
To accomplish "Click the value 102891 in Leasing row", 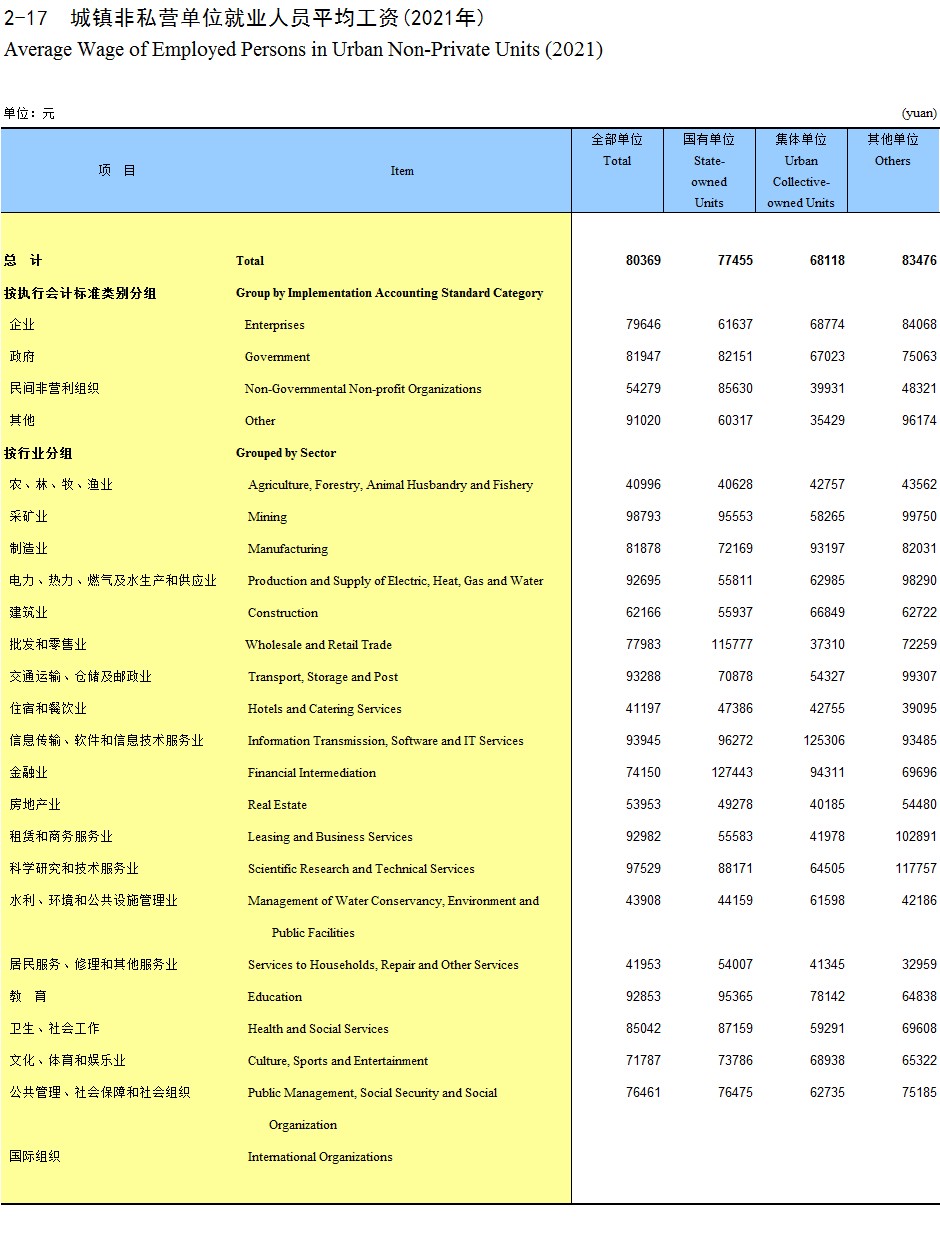I will tap(916, 837).
